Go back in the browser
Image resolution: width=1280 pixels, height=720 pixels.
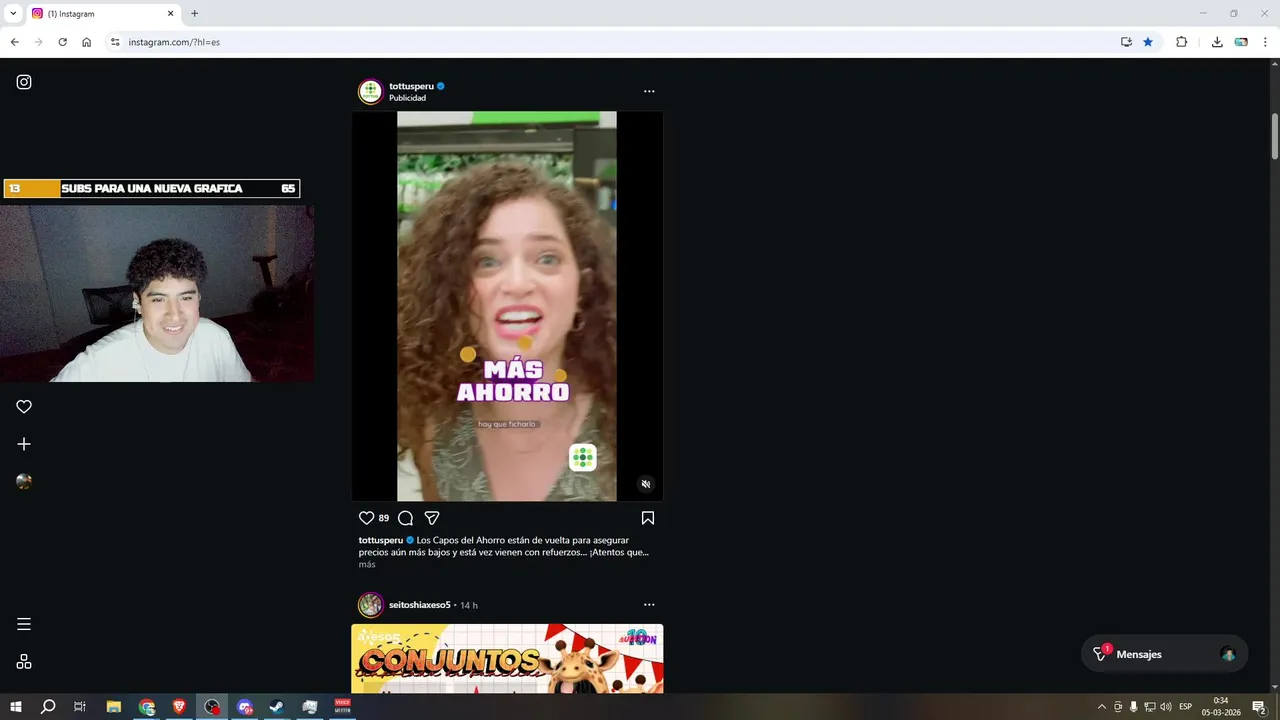[x=14, y=42]
